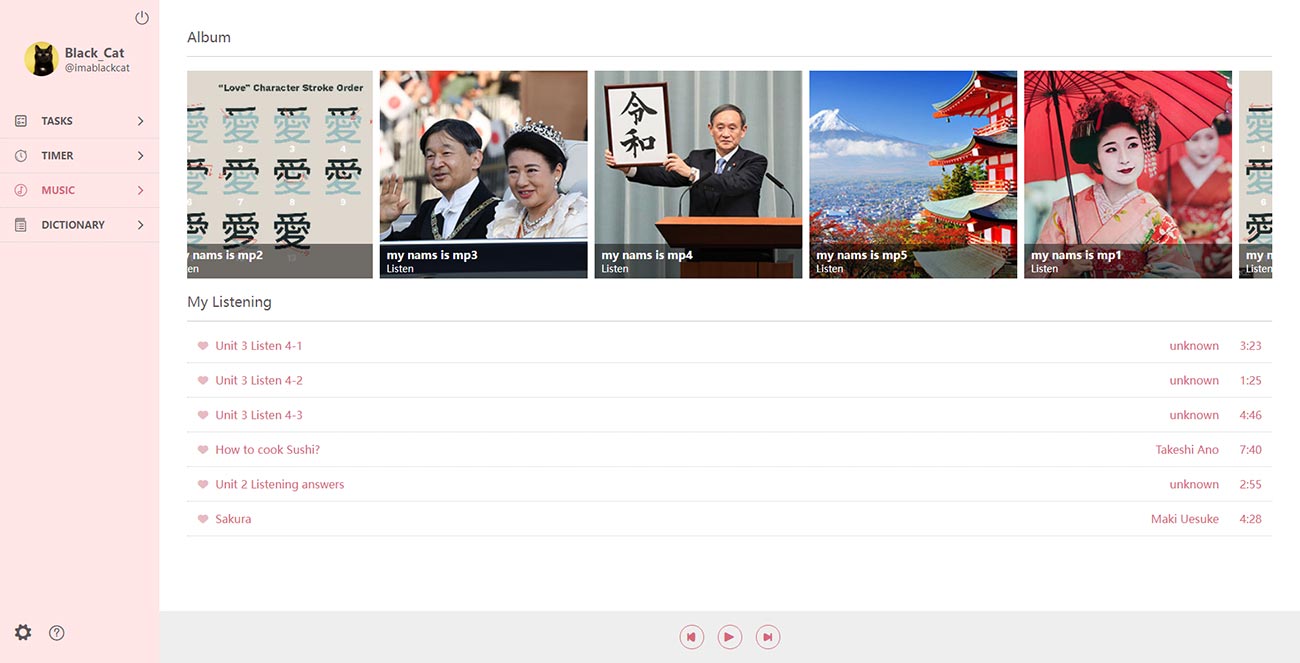Click unknown artist on Unit 3 Listen 4-1 row
This screenshot has width=1300, height=663.
coord(1194,346)
